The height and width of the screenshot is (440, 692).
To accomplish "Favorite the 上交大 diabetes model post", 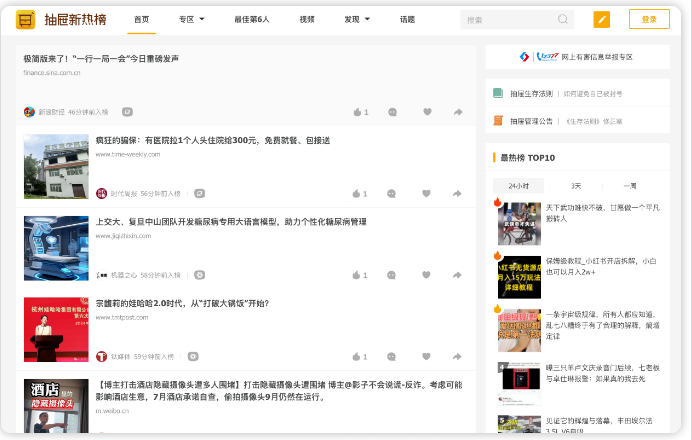I will [426, 275].
